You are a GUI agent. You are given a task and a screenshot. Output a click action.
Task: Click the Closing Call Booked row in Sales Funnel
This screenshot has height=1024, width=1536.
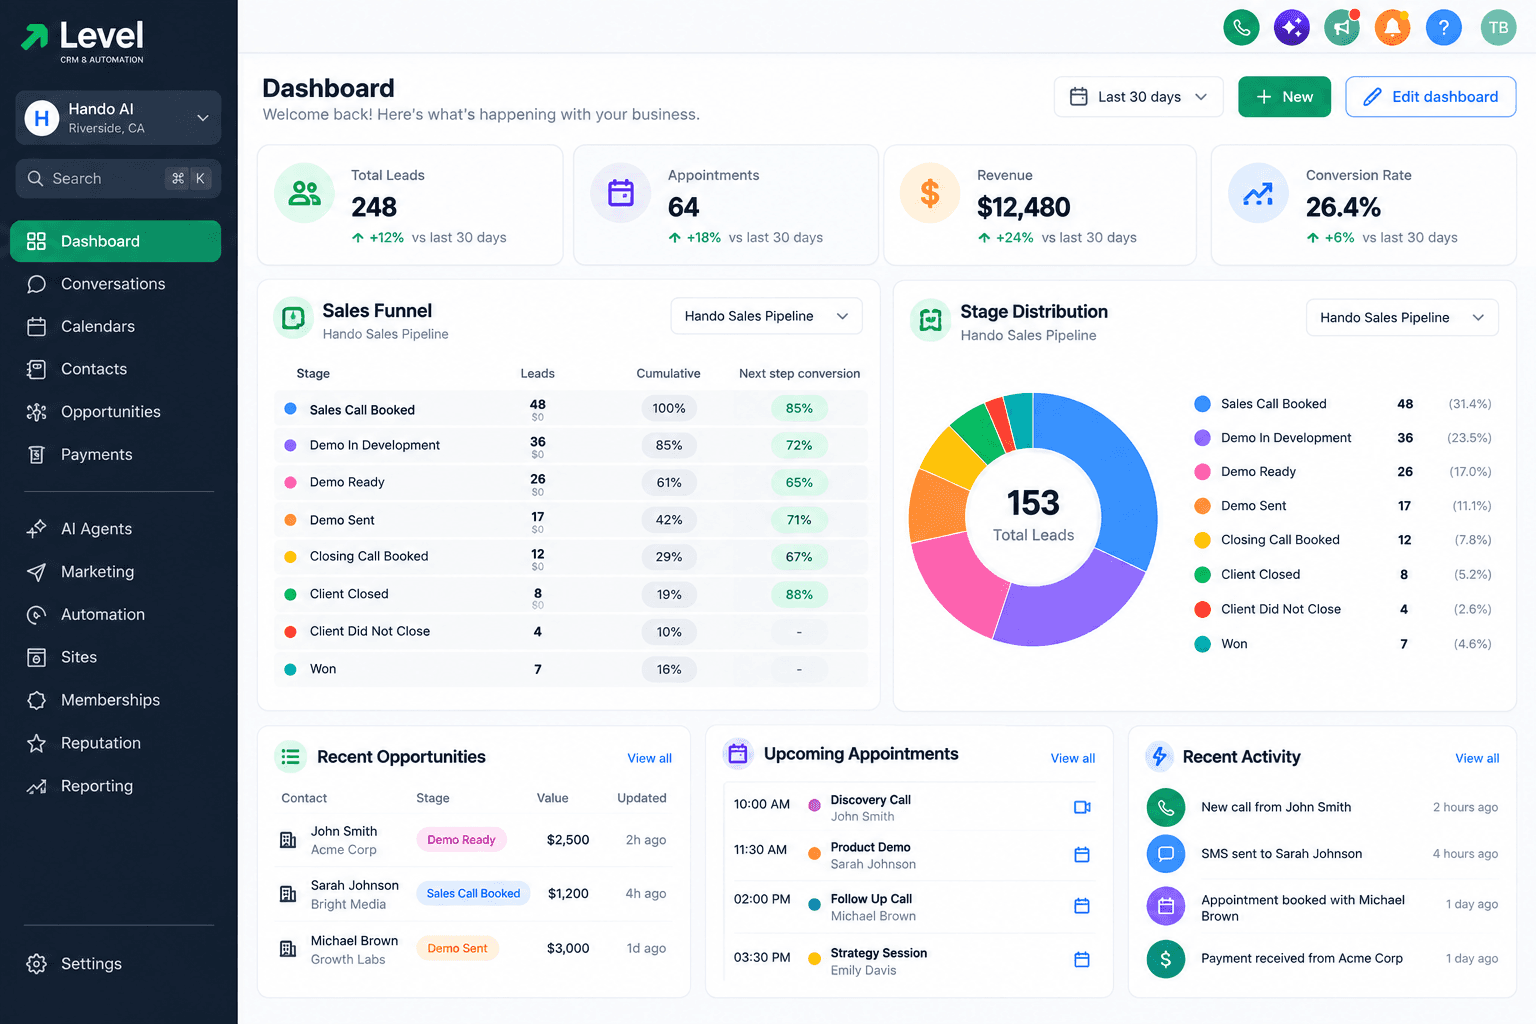(571, 558)
